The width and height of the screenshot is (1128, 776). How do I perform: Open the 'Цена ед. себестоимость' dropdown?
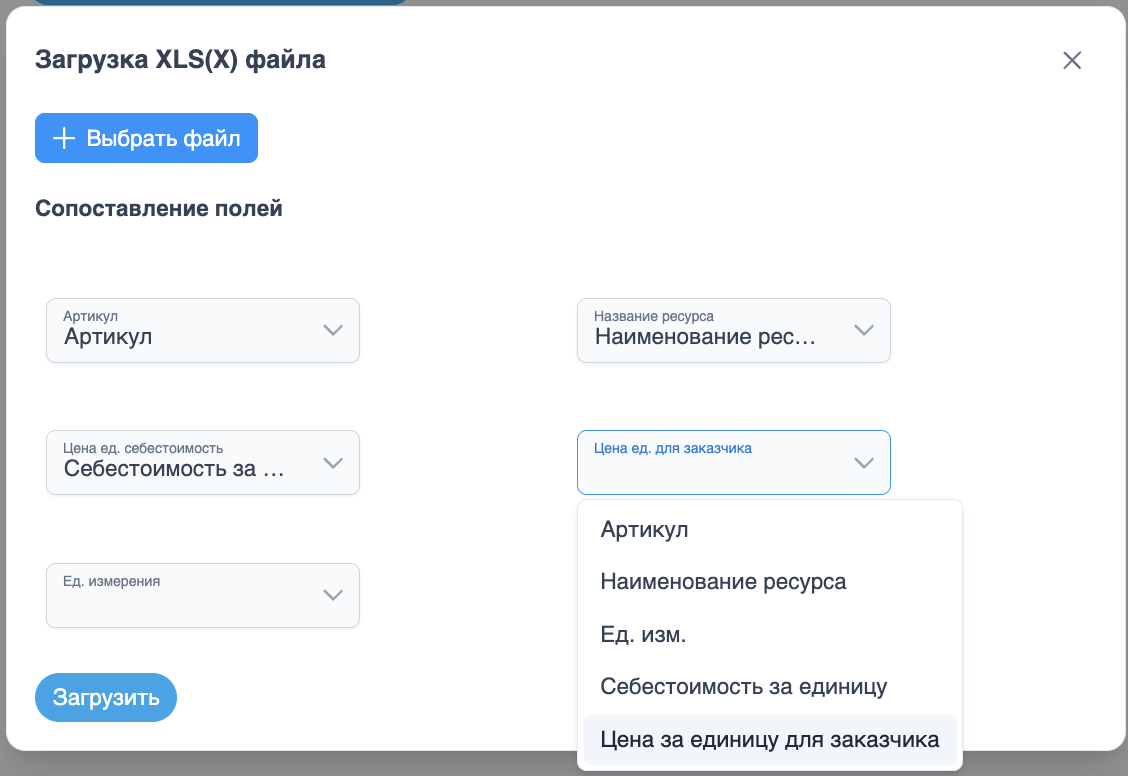(203, 462)
